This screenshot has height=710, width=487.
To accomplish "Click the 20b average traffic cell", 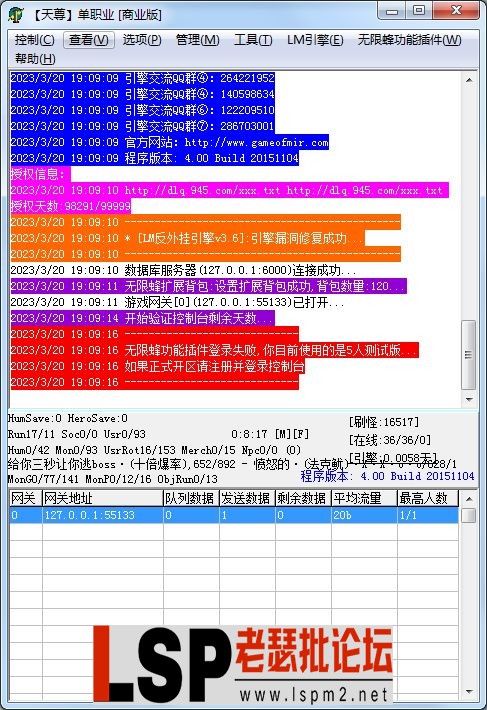I will [364, 515].
